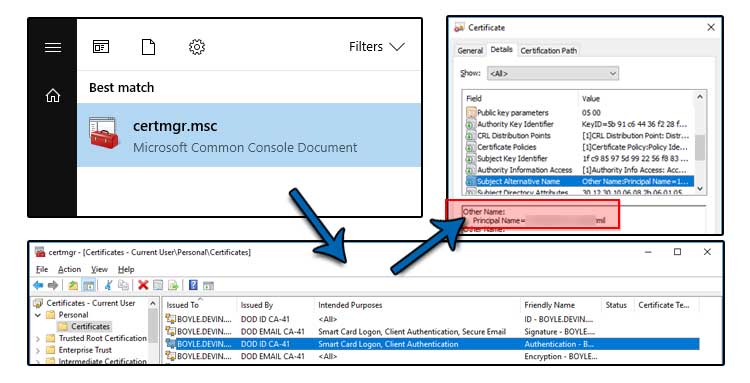Open the certmgr.msc best match result
This screenshot has width=750, height=383.
pos(249,135)
